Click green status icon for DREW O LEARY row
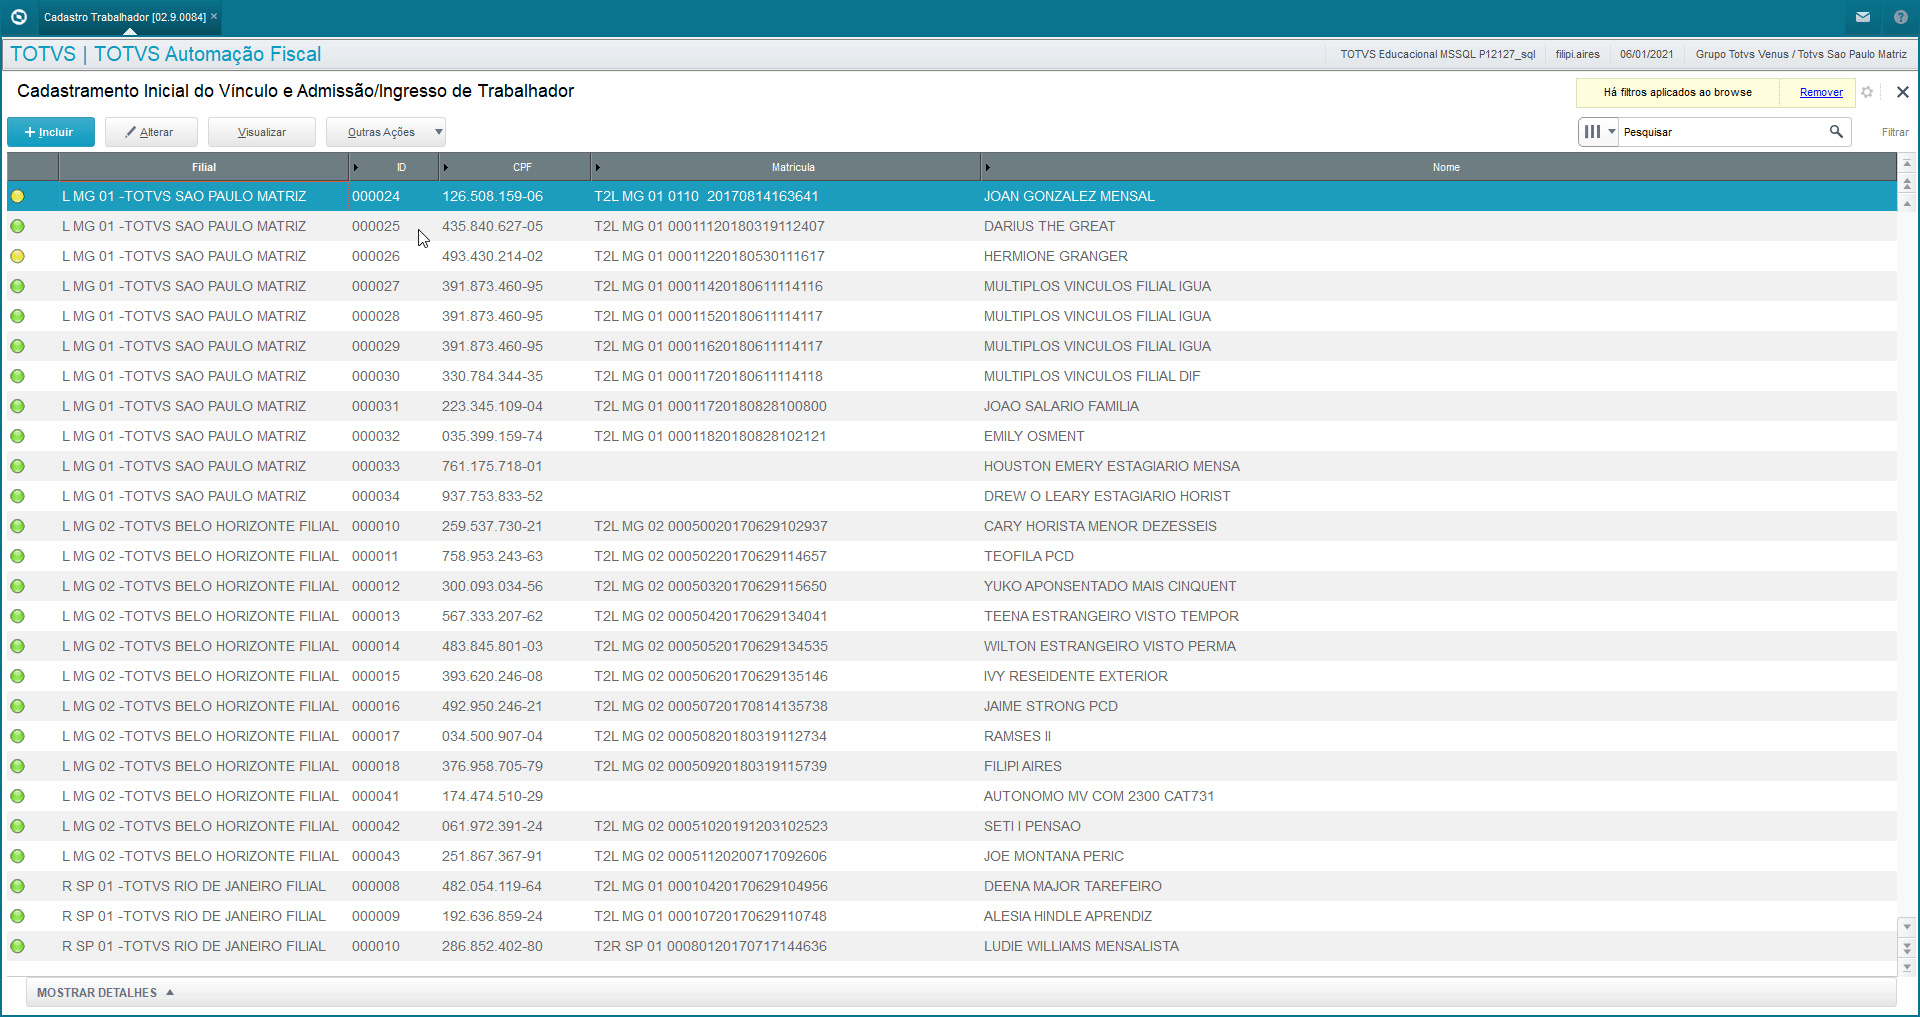The image size is (1920, 1017). click(x=18, y=496)
